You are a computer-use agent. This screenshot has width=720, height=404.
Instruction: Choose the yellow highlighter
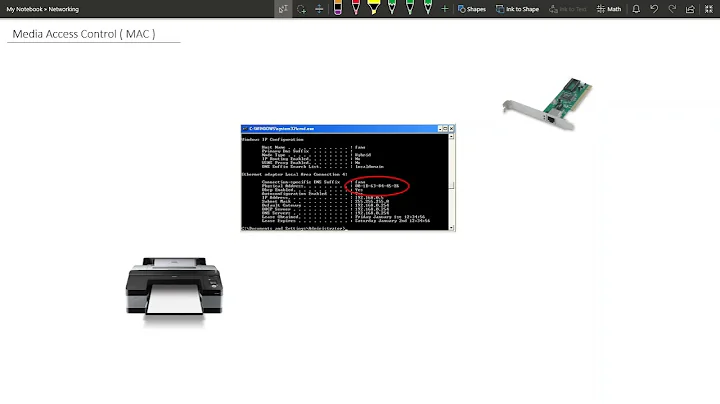tap(374, 7)
